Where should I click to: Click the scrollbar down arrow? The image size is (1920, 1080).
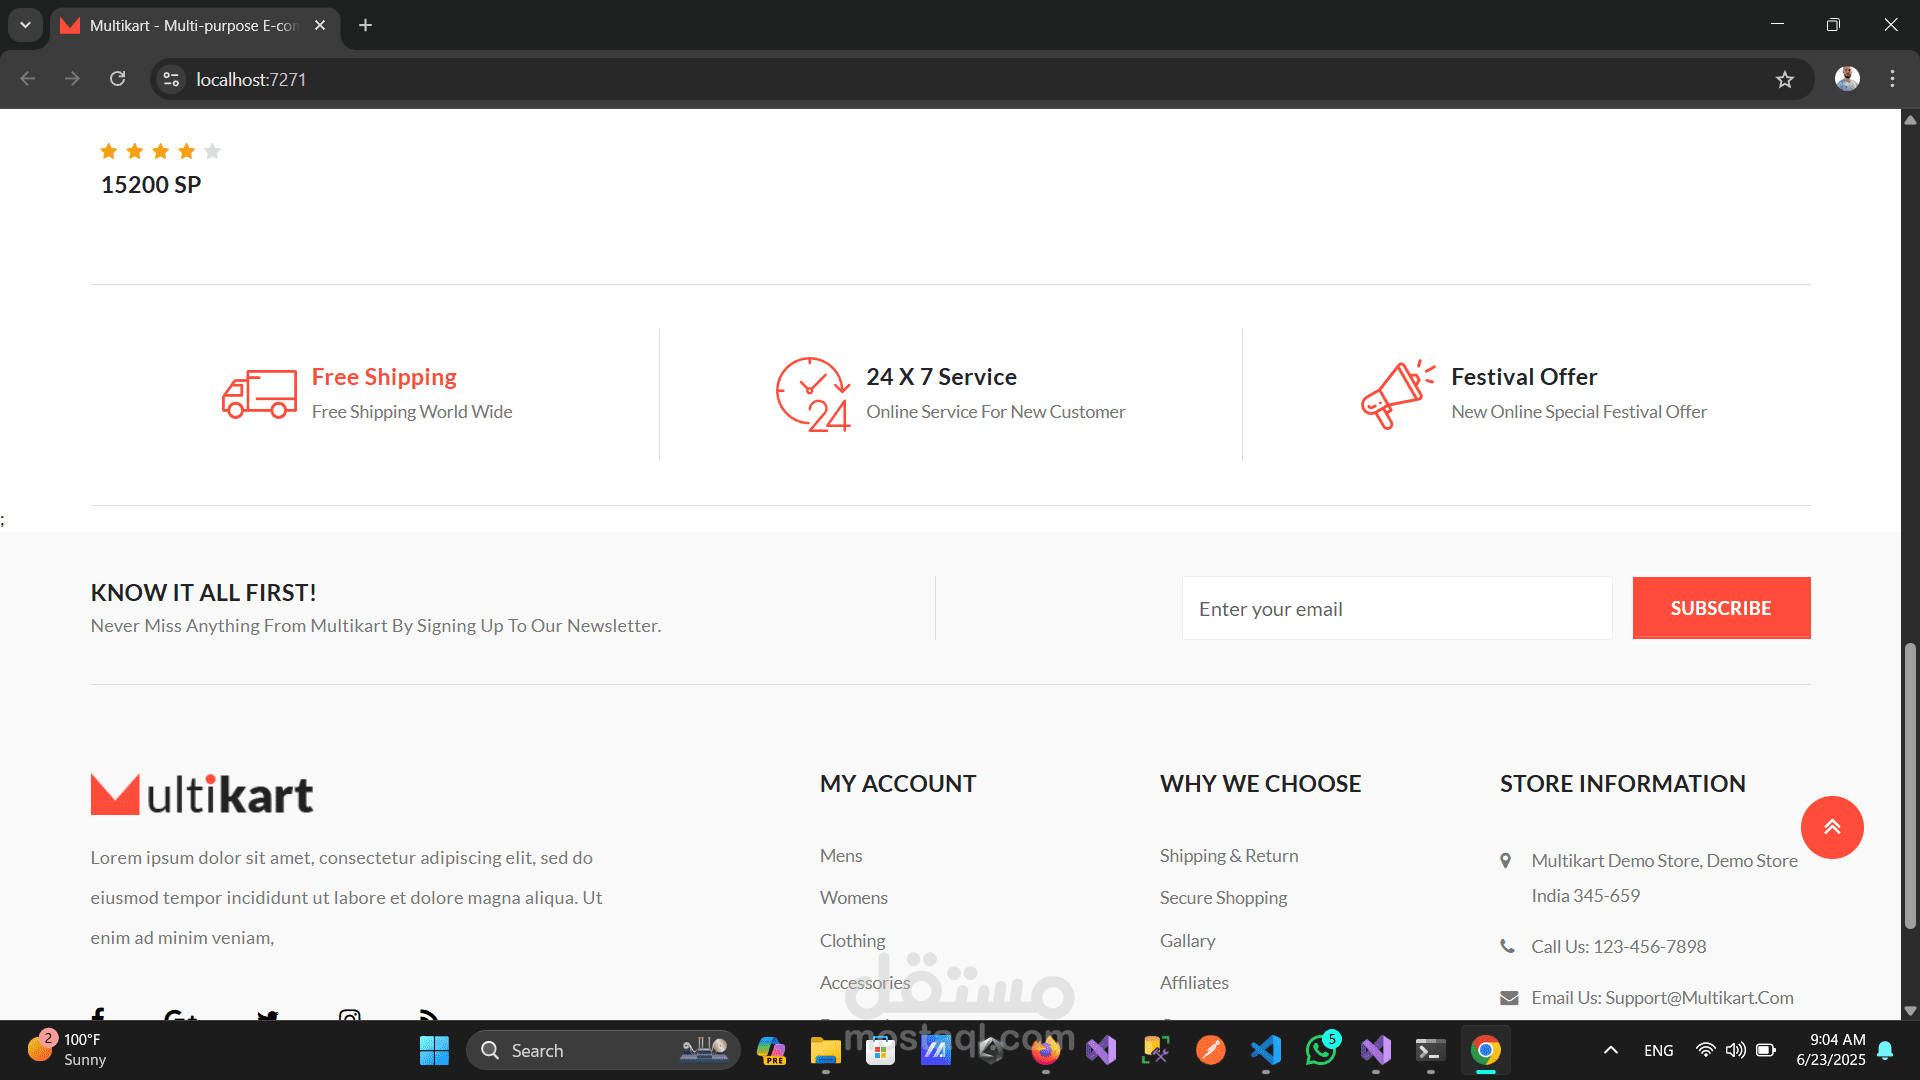coord(1910,1011)
